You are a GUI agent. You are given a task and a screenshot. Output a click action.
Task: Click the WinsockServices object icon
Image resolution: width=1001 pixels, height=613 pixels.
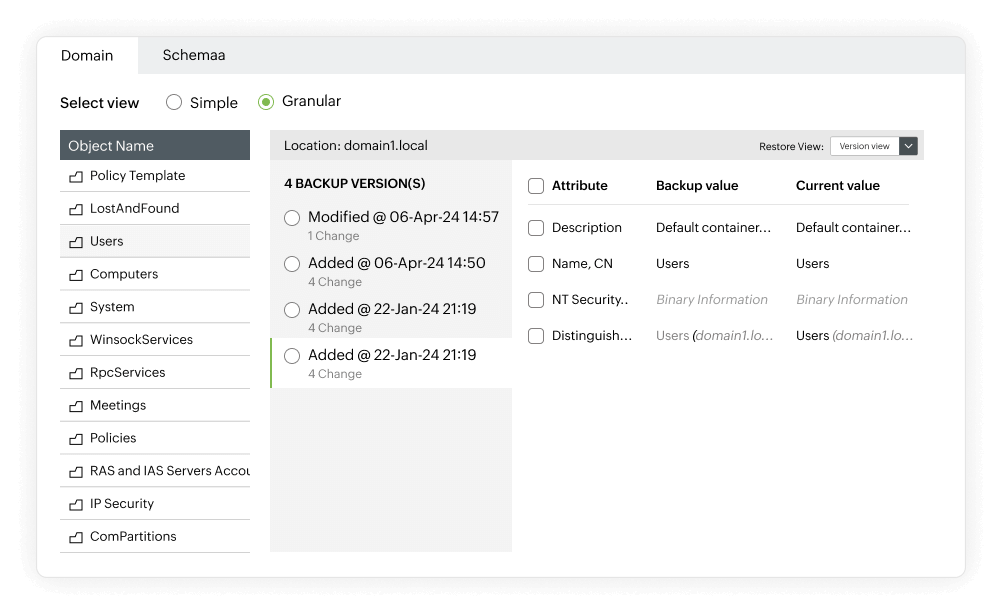point(75,339)
